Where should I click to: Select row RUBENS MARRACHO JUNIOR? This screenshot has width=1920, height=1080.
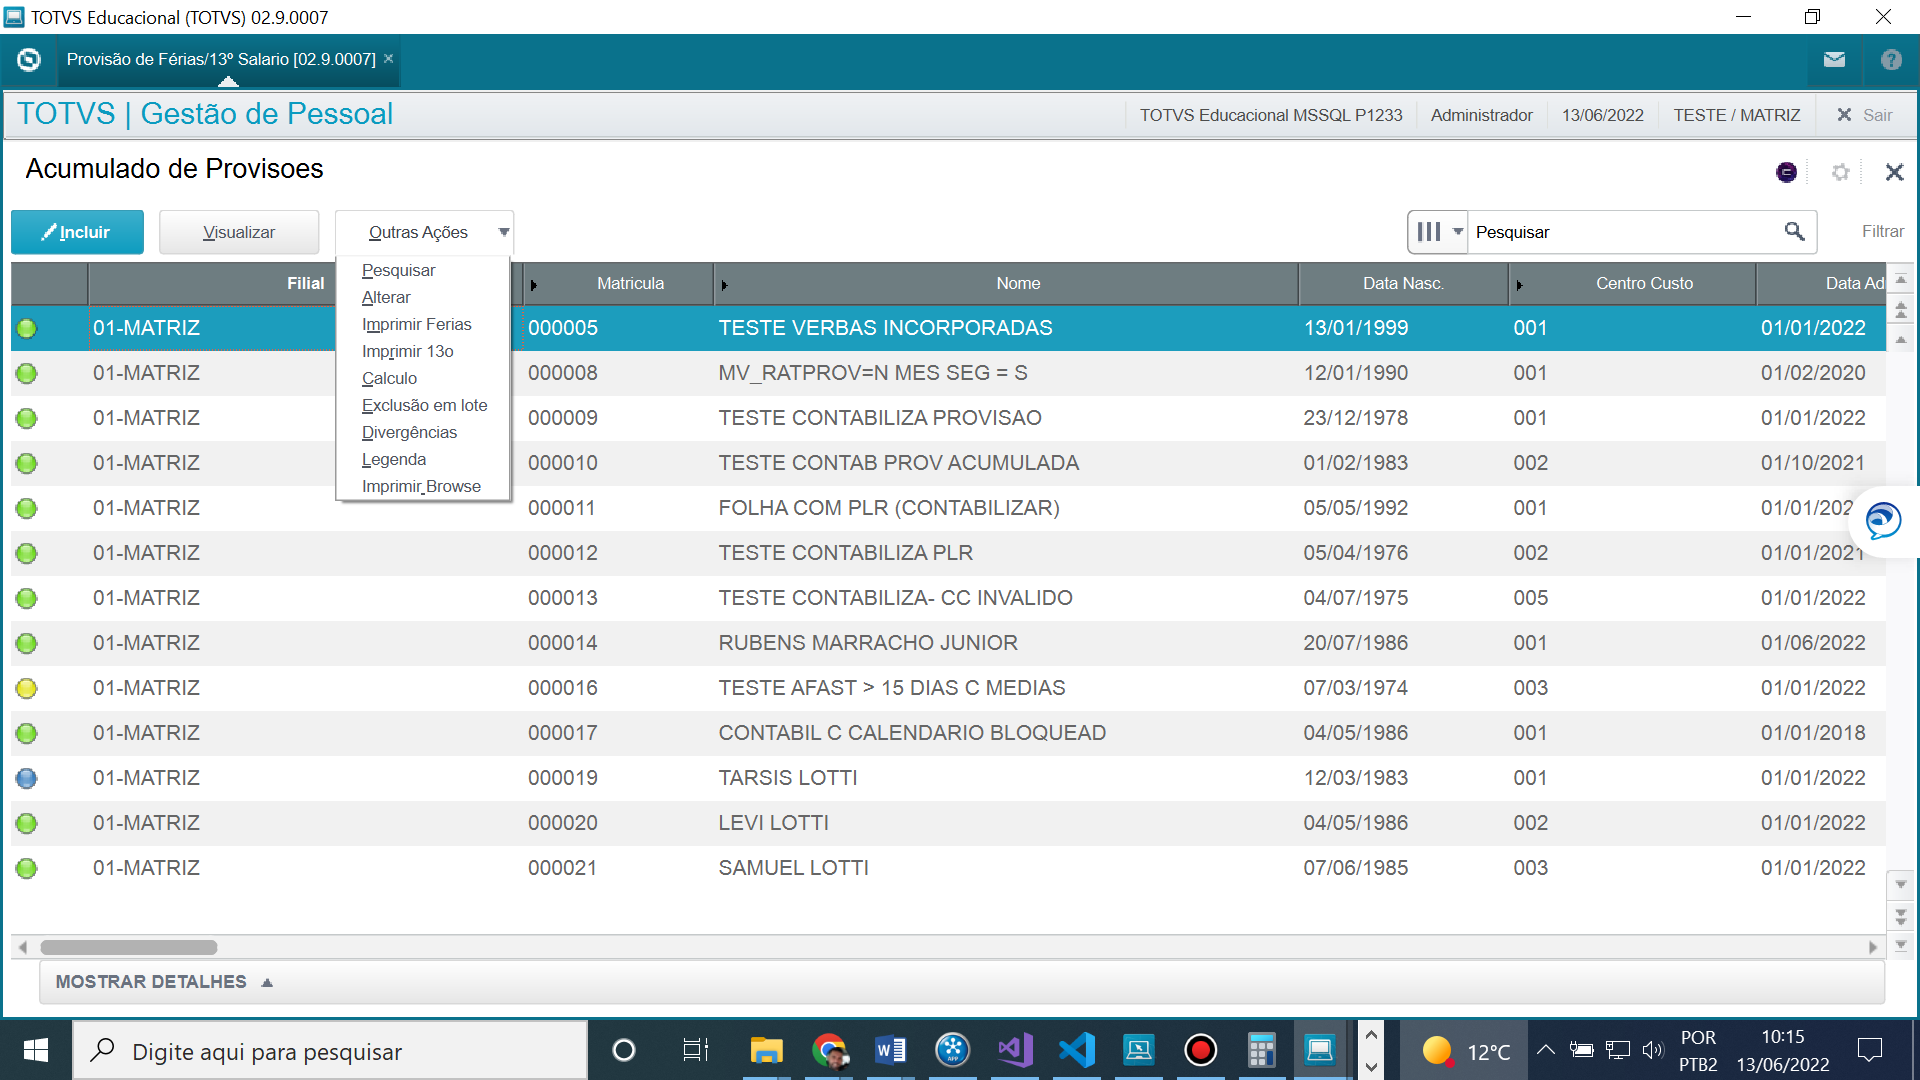click(948, 643)
